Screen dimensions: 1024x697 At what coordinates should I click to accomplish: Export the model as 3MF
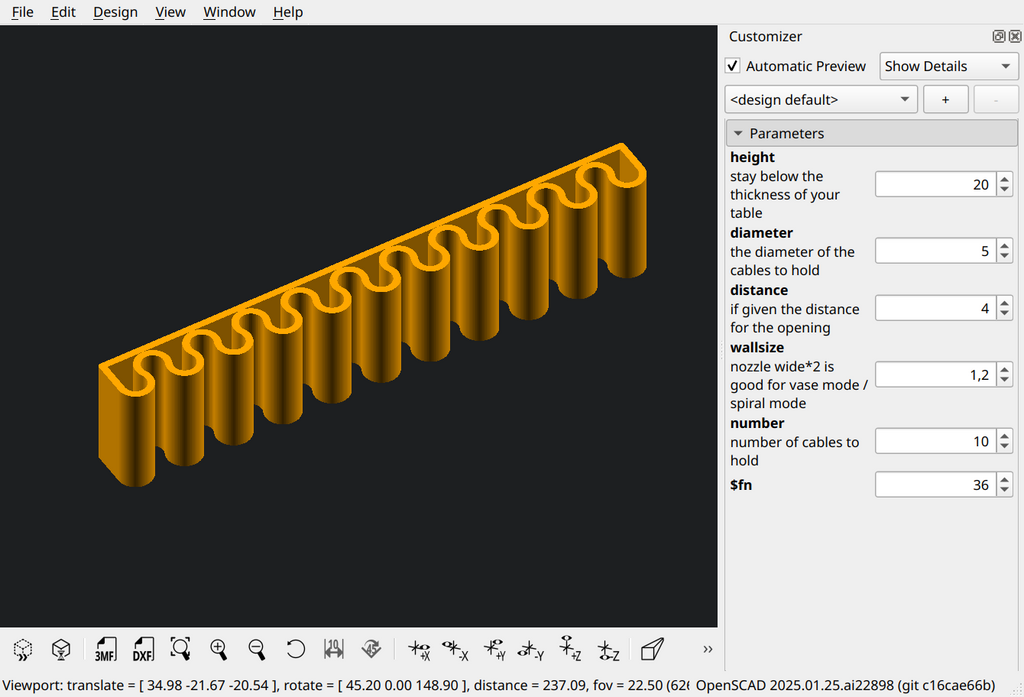(x=105, y=649)
